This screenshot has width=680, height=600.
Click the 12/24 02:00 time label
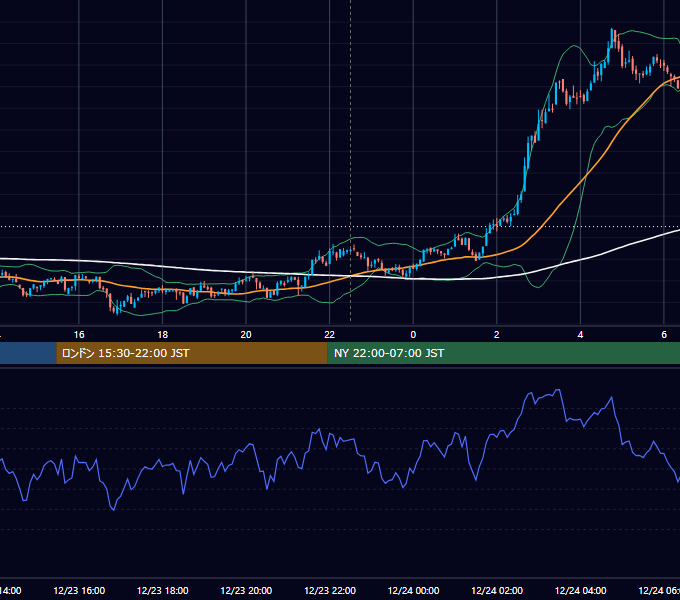pyautogui.click(x=497, y=590)
